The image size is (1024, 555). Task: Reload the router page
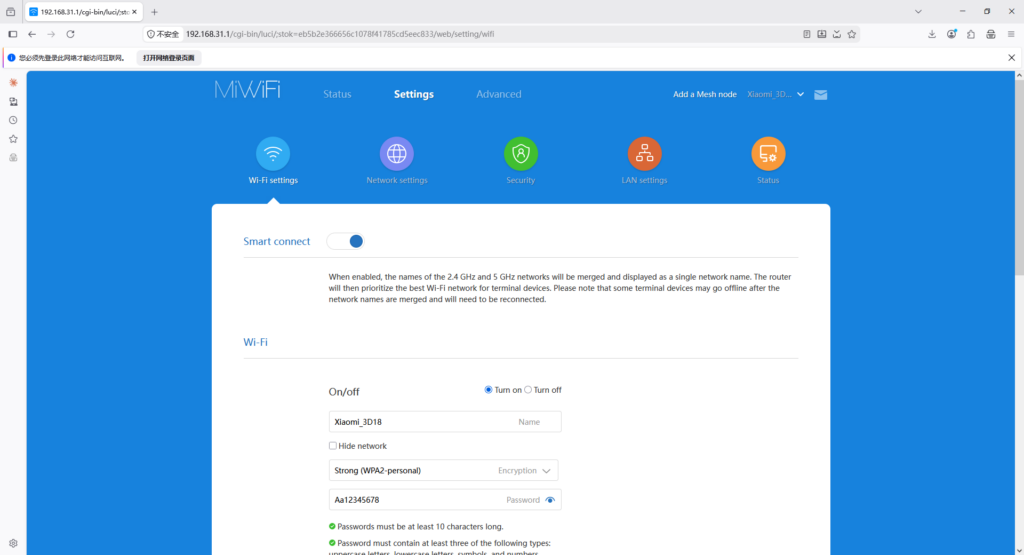click(71, 34)
